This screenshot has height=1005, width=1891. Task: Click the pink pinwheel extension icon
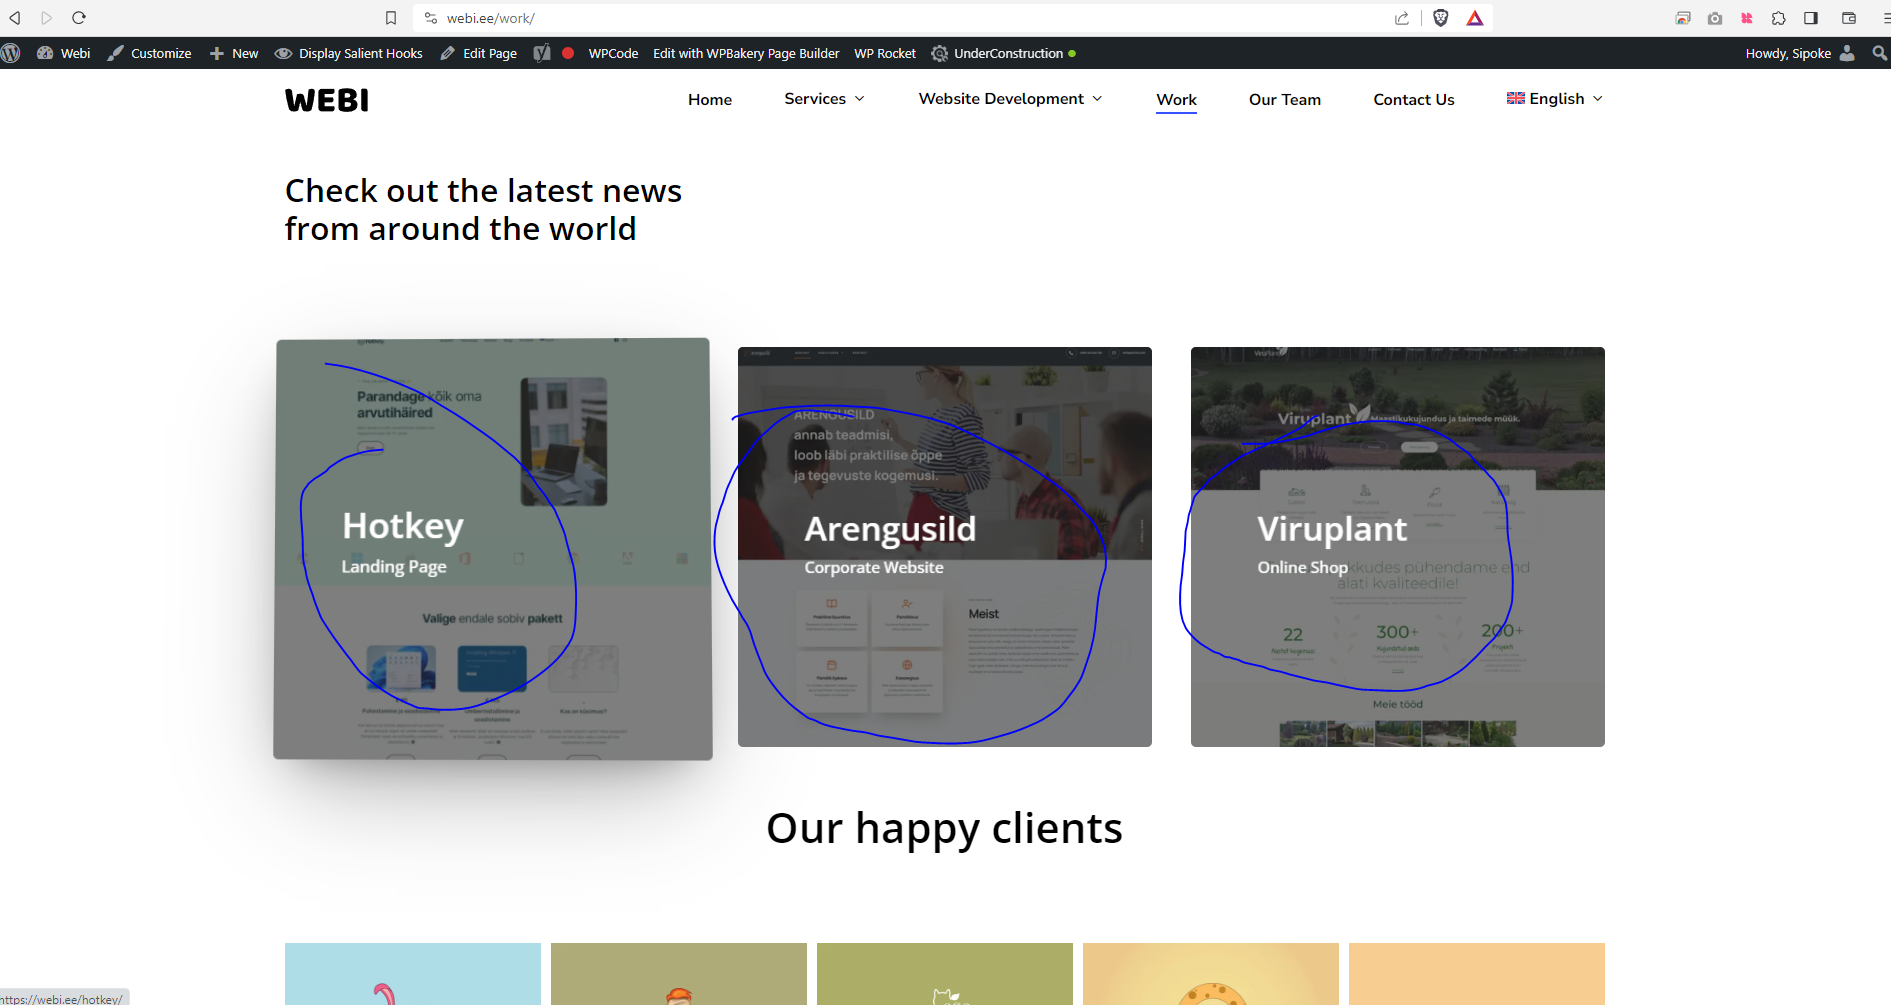[1747, 18]
